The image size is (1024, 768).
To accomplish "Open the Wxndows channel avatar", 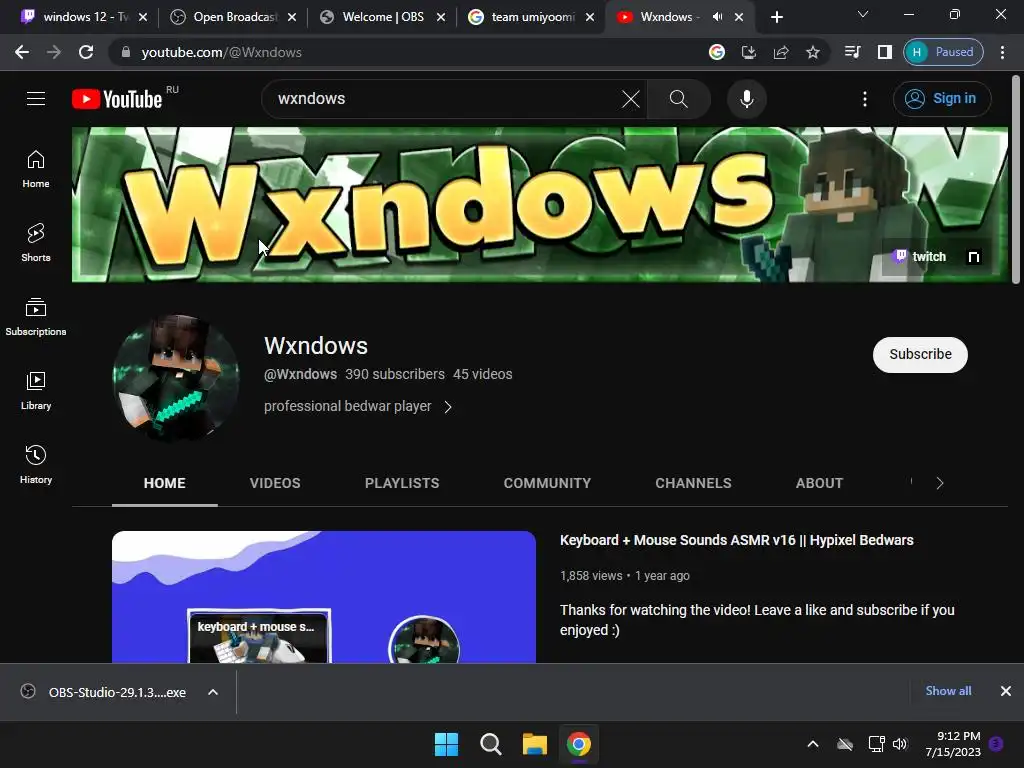I will 176,377.
